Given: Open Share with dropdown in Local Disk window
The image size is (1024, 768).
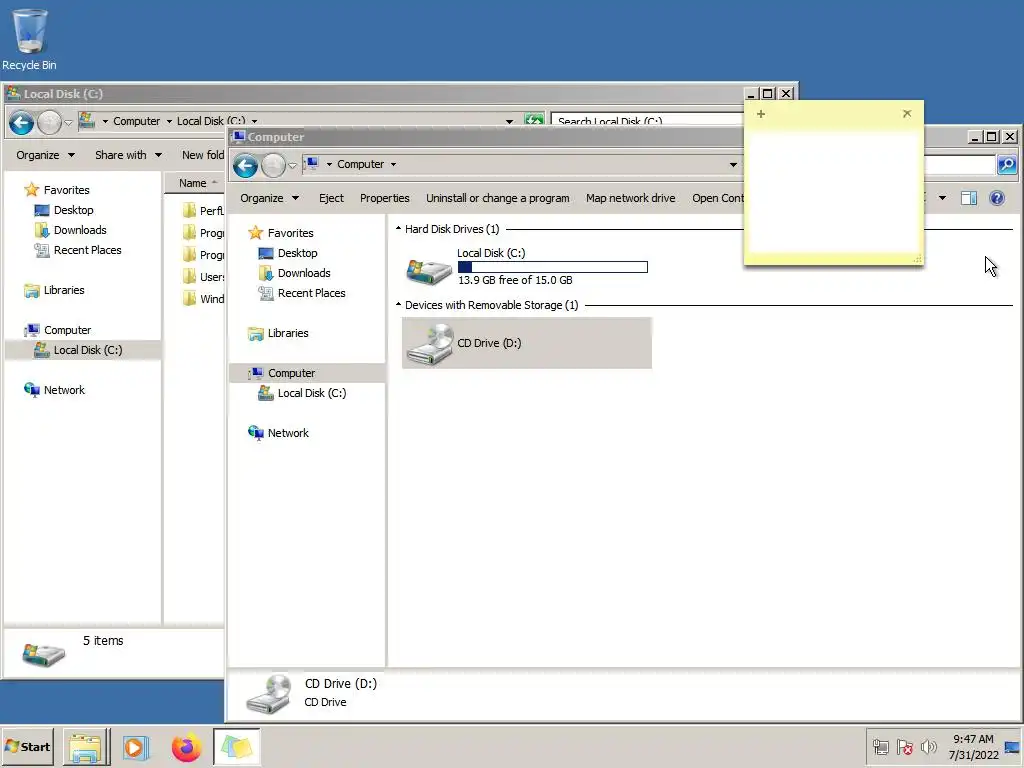Looking at the screenshot, I should click(x=128, y=155).
